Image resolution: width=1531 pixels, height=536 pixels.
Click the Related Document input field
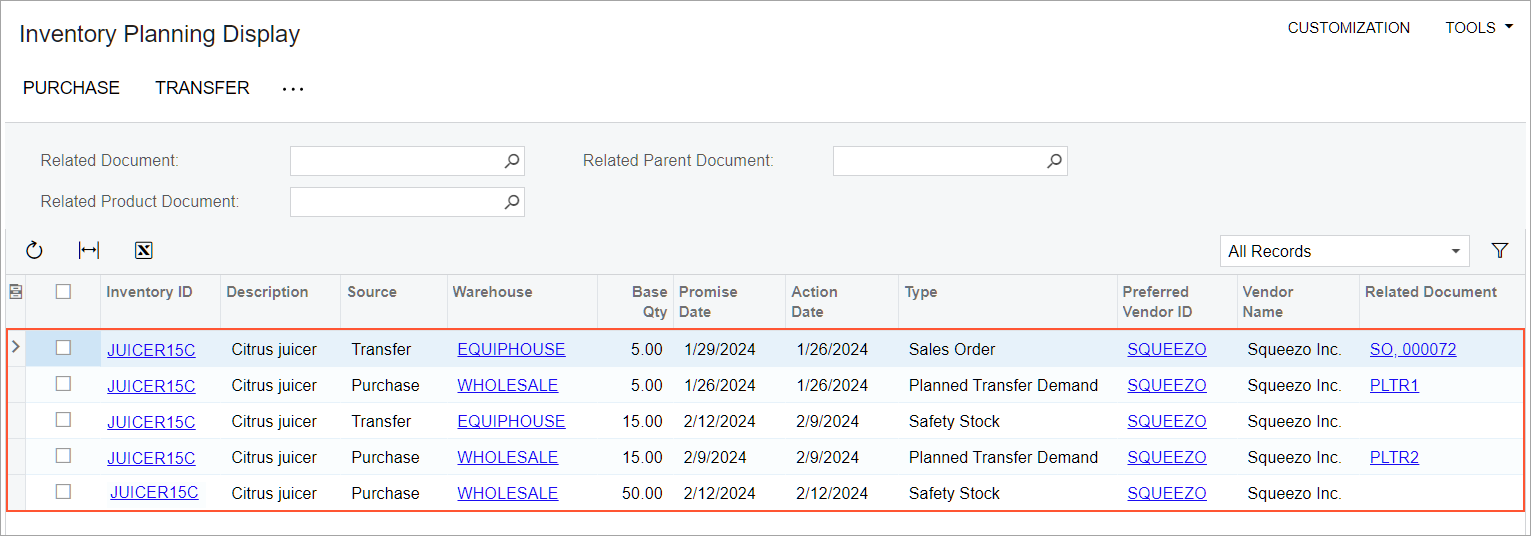click(395, 161)
